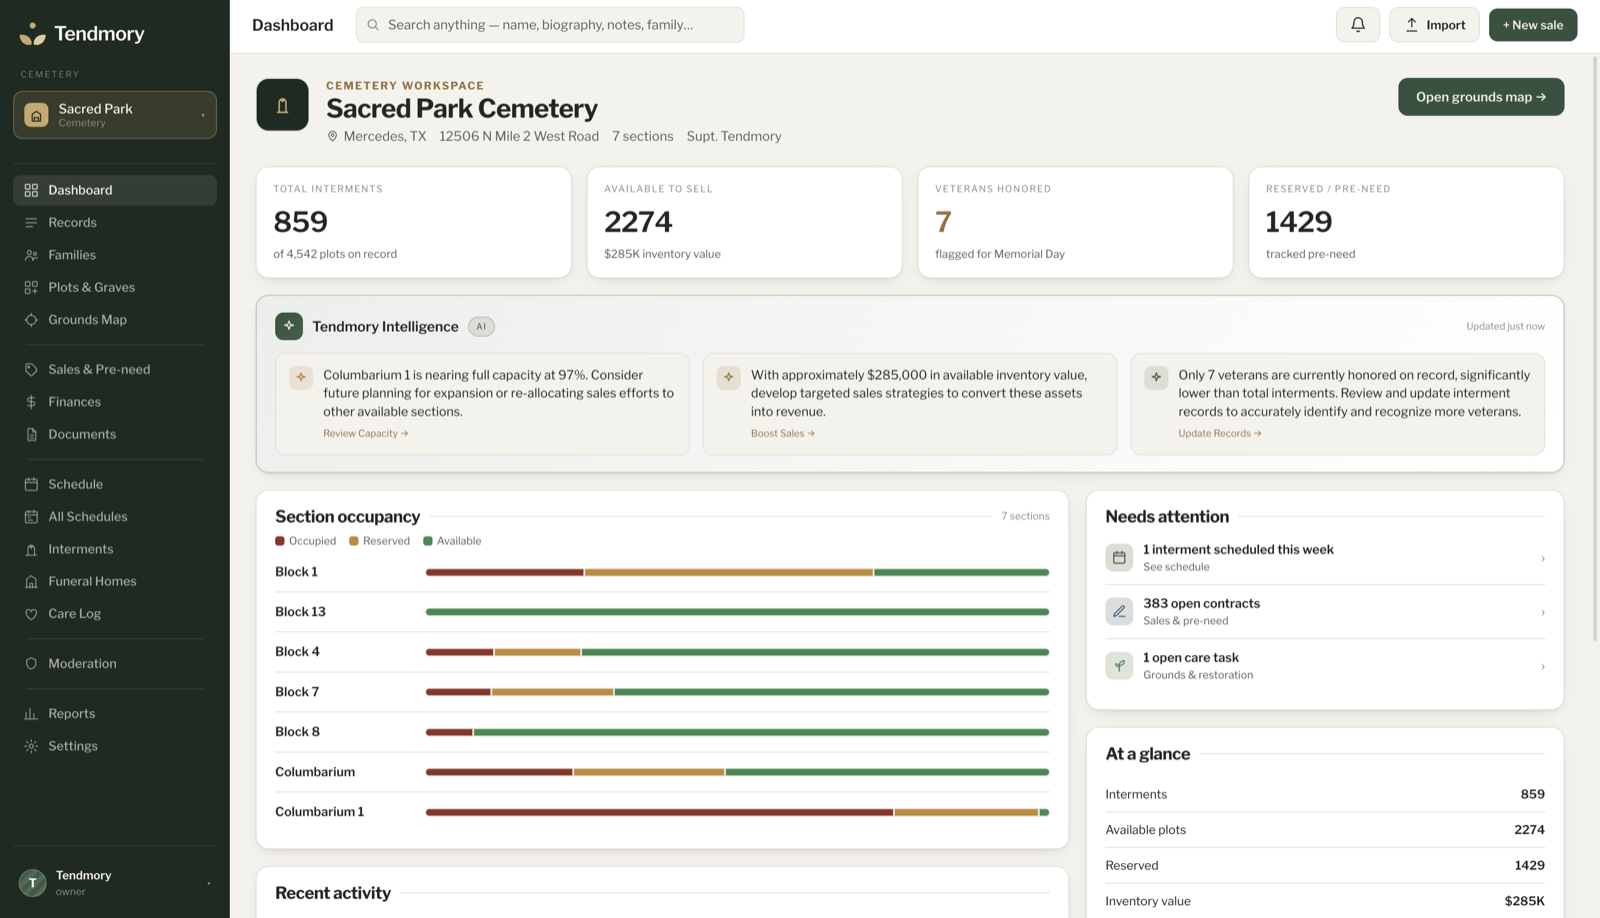Open the Reports page
The width and height of the screenshot is (1600, 918).
pos(115,714)
